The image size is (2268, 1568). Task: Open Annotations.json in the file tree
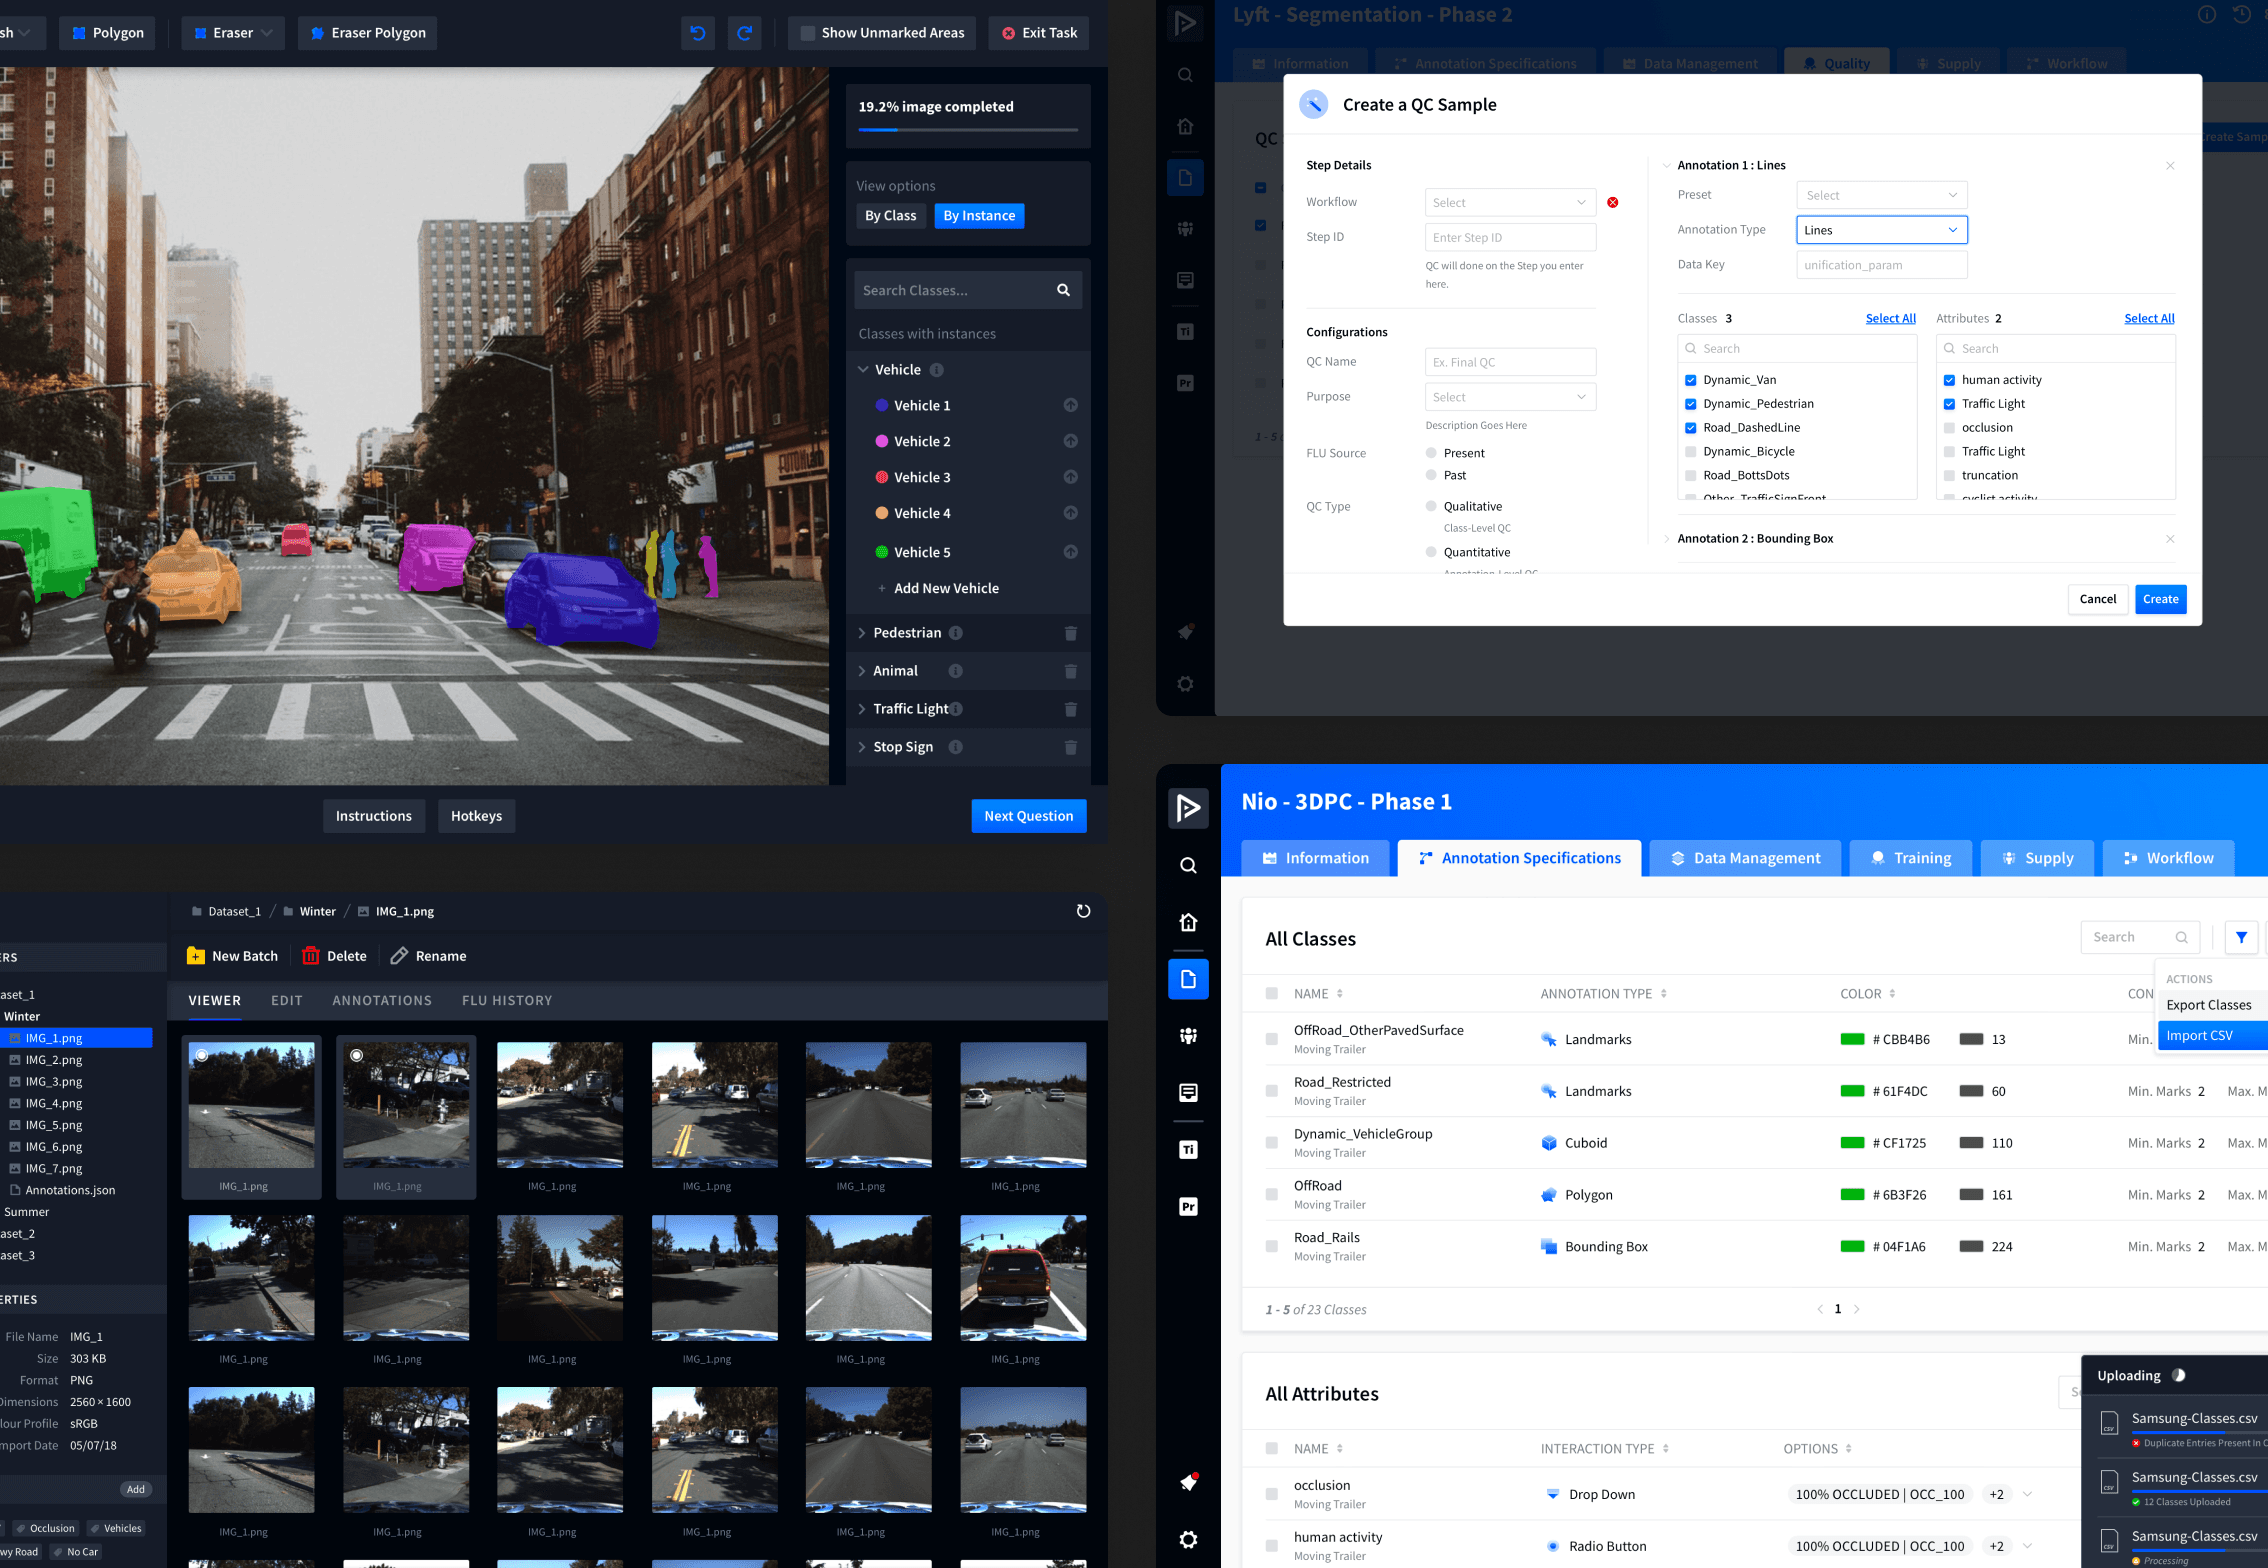70,1190
